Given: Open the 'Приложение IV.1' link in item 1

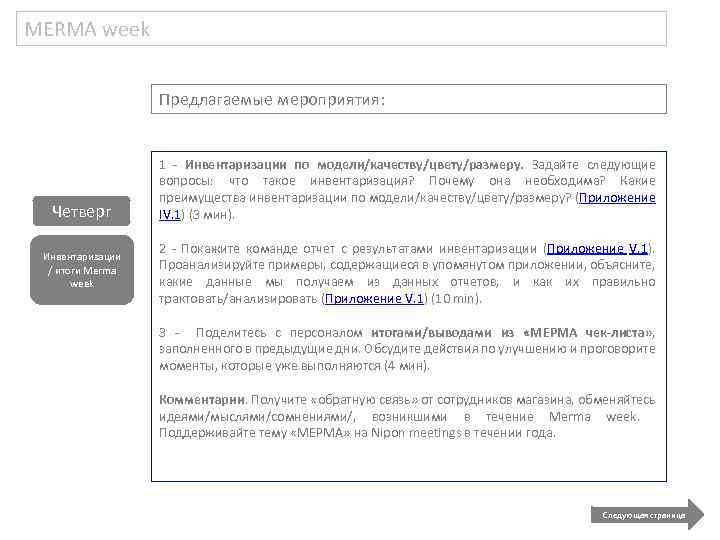Looking at the screenshot, I should (x=617, y=198).
